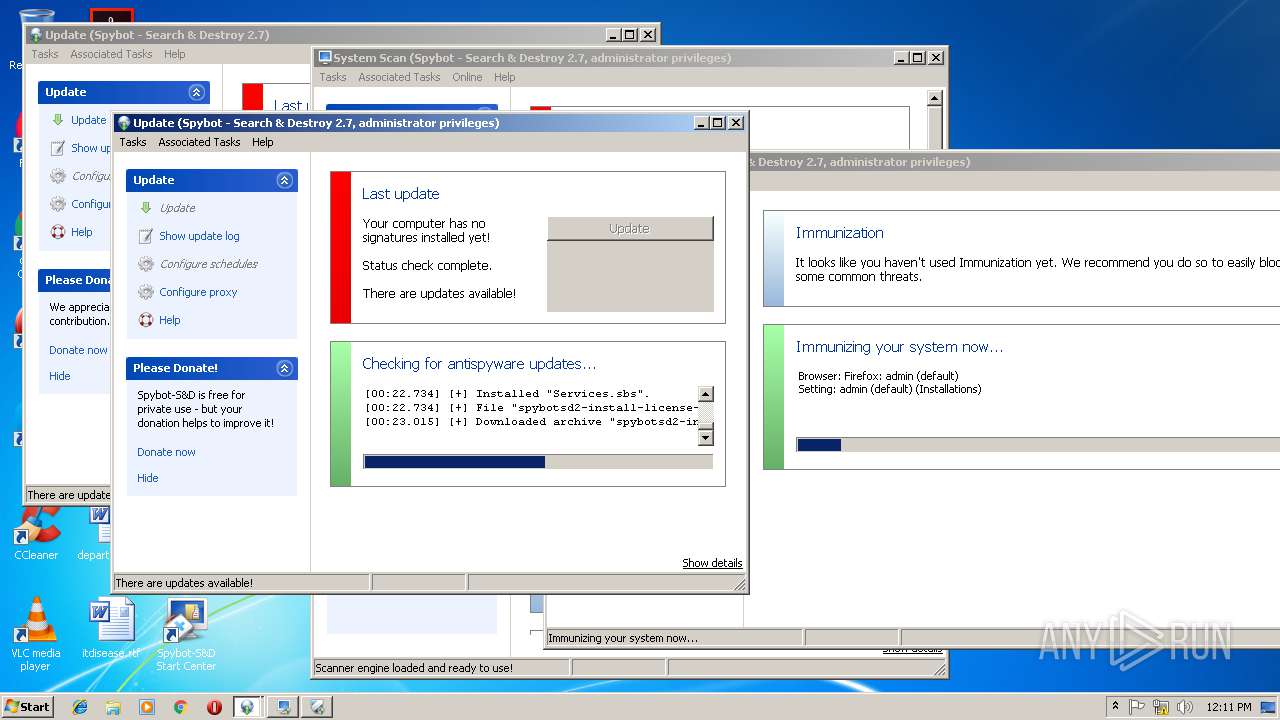The width and height of the screenshot is (1280, 720).
Task: Click taskbar clock showing 12:11 PM
Action: click(x=1229, y=707)
